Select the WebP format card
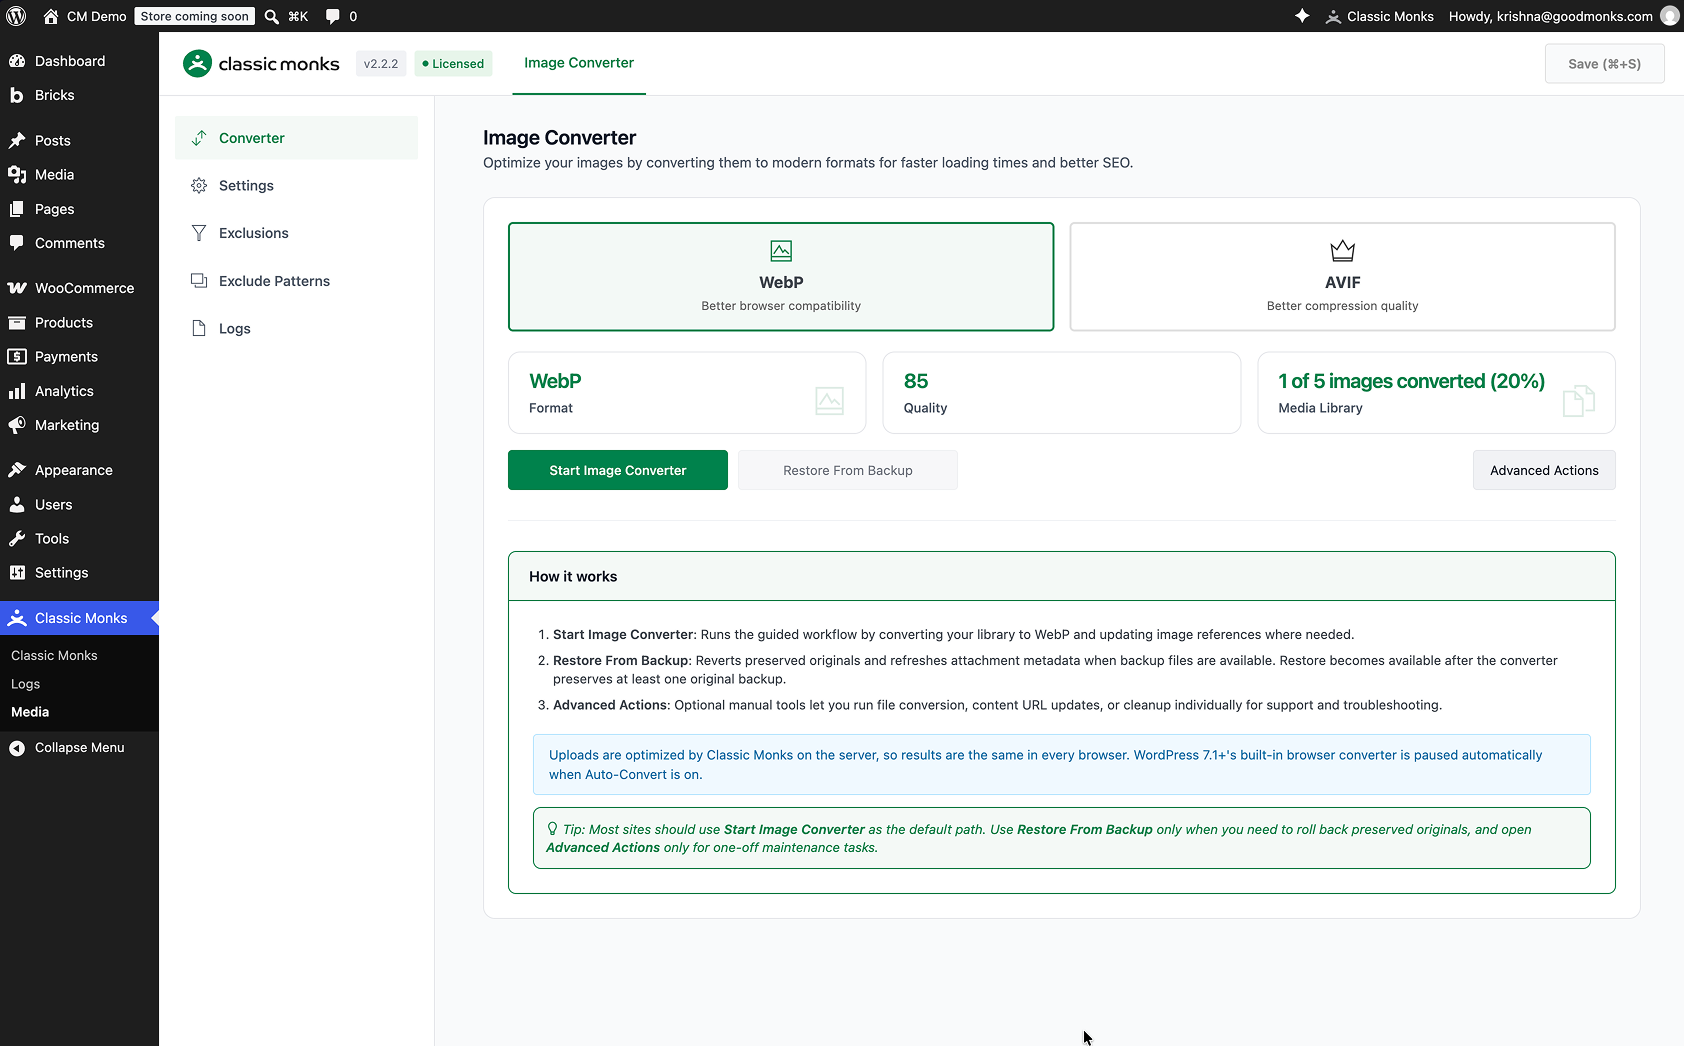Viewport: 1684px width, 1046px height. coord(781,277)
